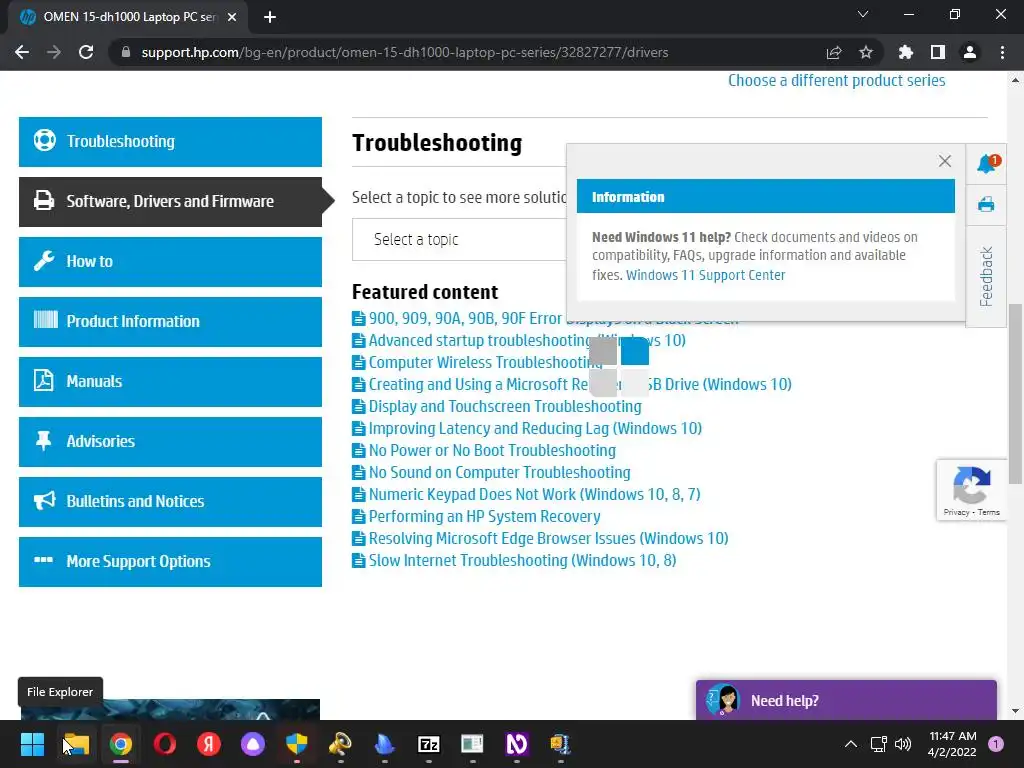Click the print page icon
The height and width of the screenshot is (768, 1024).
click(x=986, y=204)
